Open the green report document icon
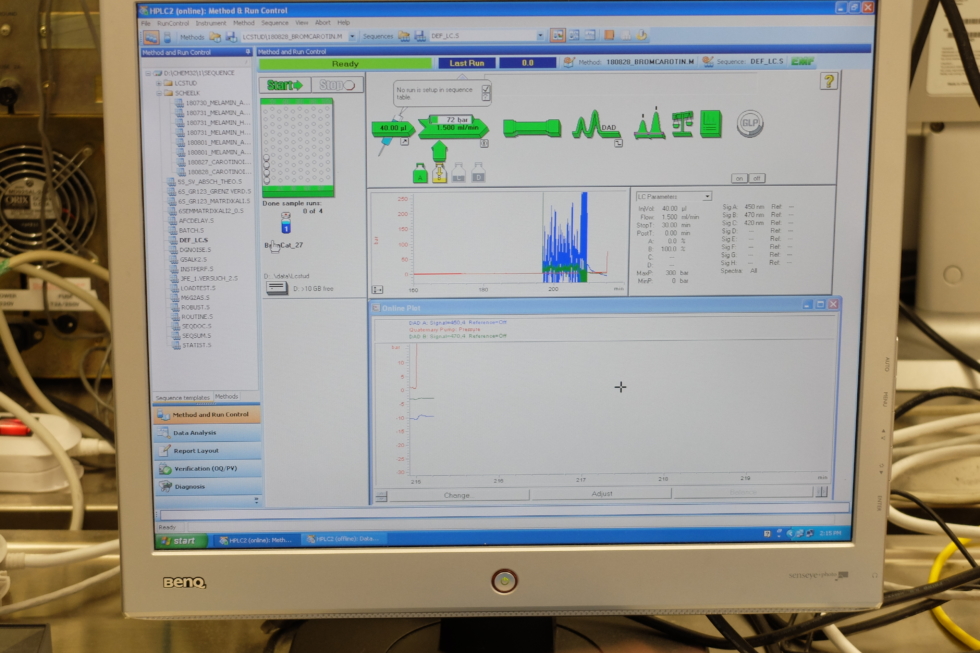980x653 pixels. pos(710,123)
